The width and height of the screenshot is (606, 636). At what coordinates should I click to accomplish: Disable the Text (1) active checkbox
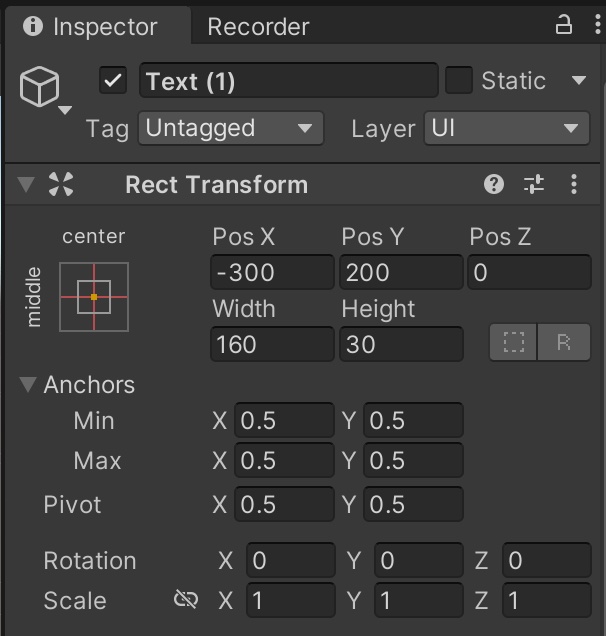pyautogui.click(x=113, y=81)
